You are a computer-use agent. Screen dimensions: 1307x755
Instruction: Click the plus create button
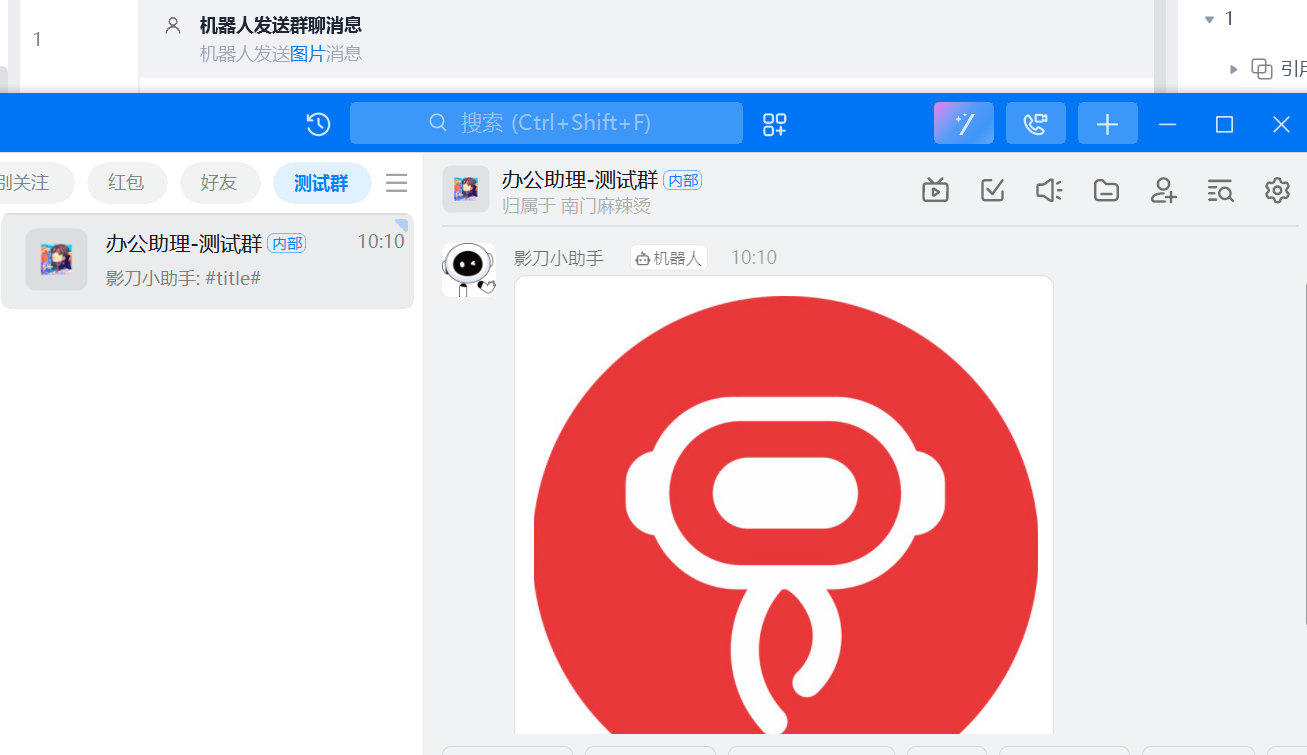[x=1107, y=123]
